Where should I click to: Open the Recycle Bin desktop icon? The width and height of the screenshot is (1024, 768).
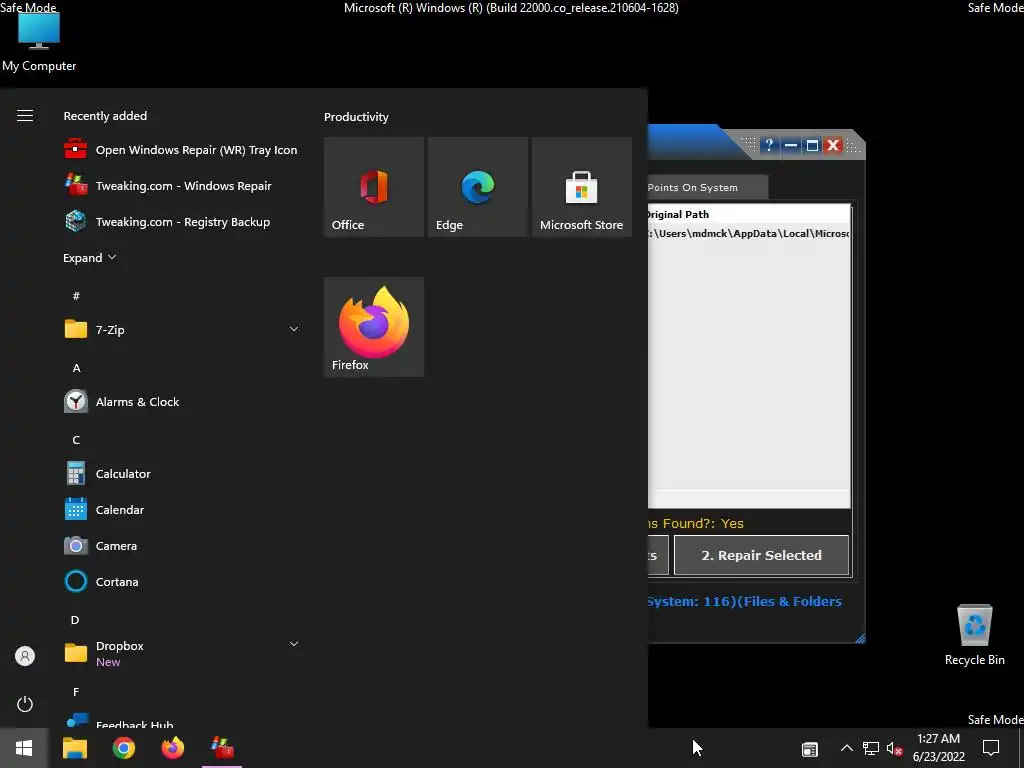[974, 635]
